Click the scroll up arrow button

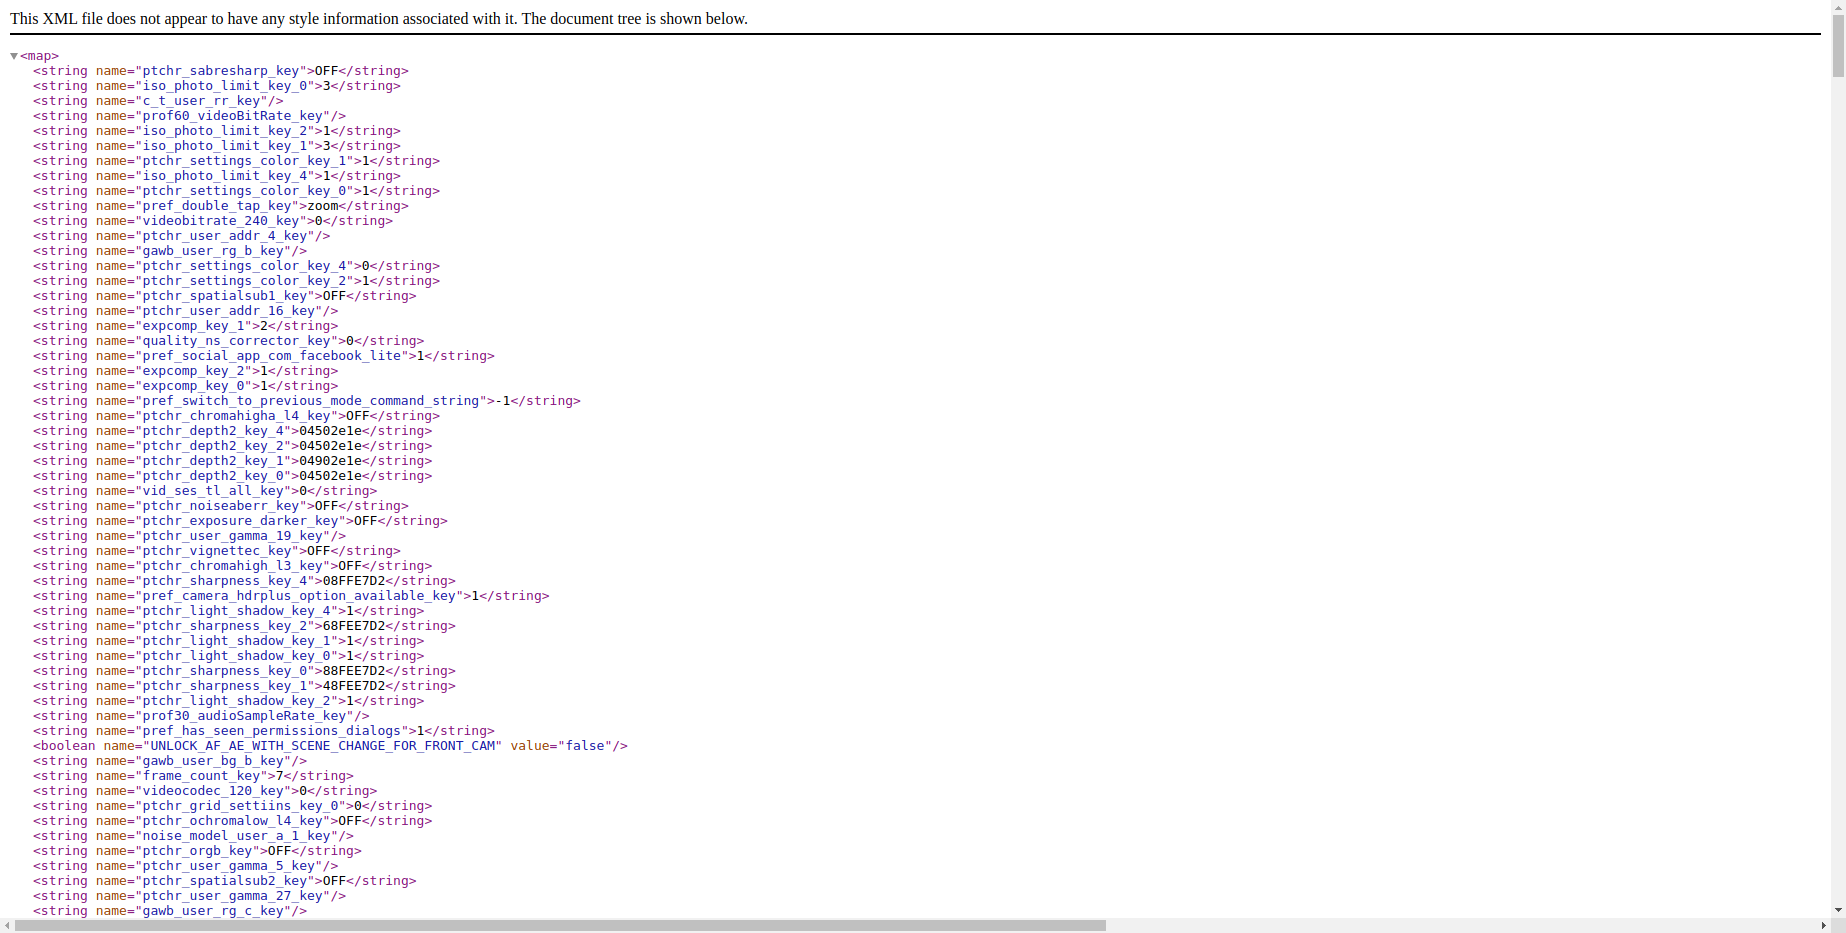pos(1838,6)
